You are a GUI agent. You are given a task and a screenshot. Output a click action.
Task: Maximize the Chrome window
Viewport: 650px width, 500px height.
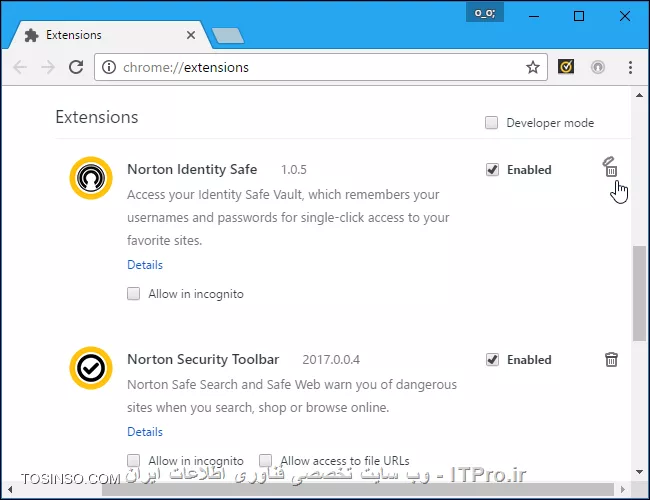579,16
